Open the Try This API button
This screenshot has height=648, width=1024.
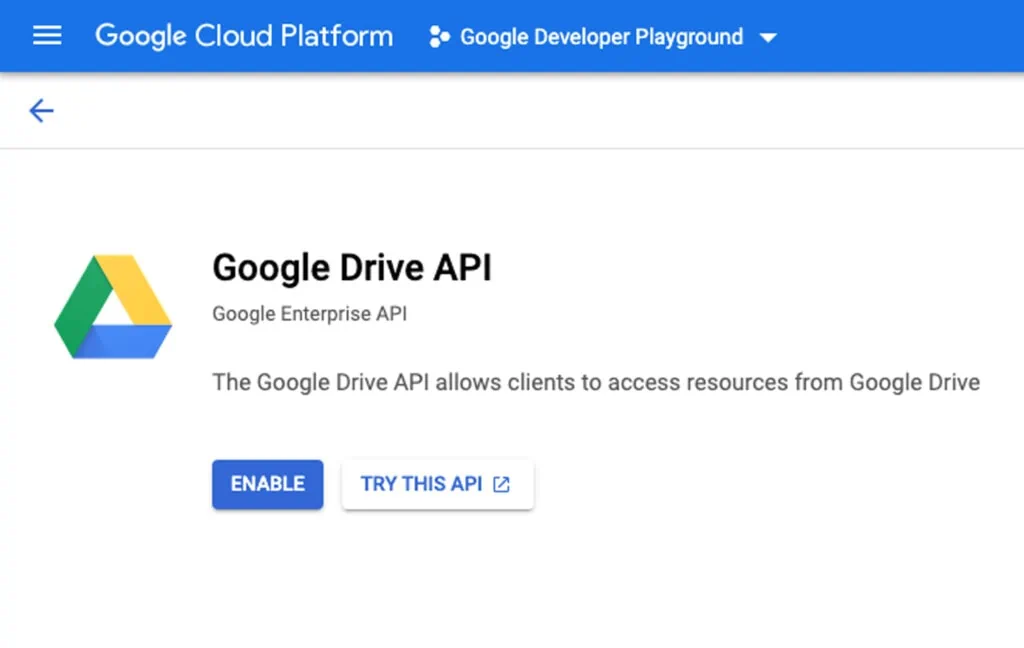[438, 484]
